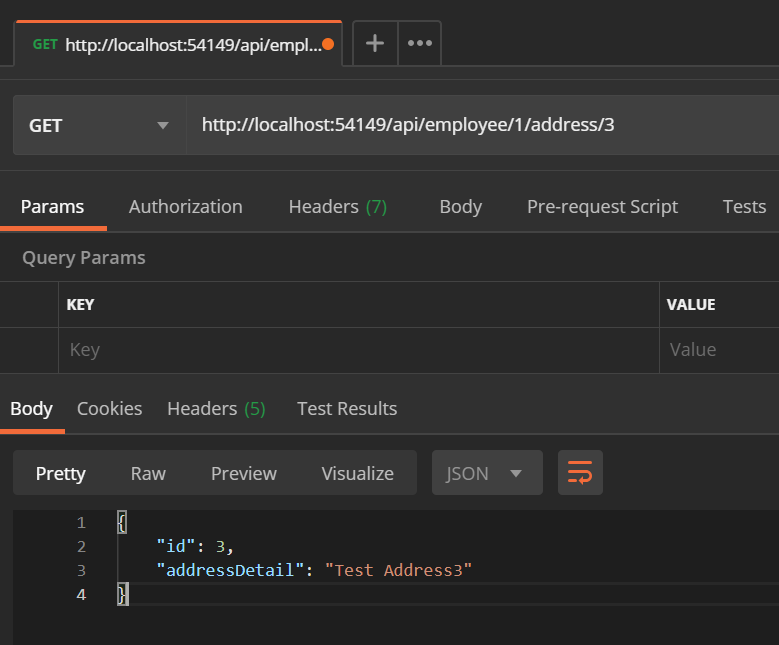
Task: Expand the JSON format dropdown
Action: [x=486, y=473]
